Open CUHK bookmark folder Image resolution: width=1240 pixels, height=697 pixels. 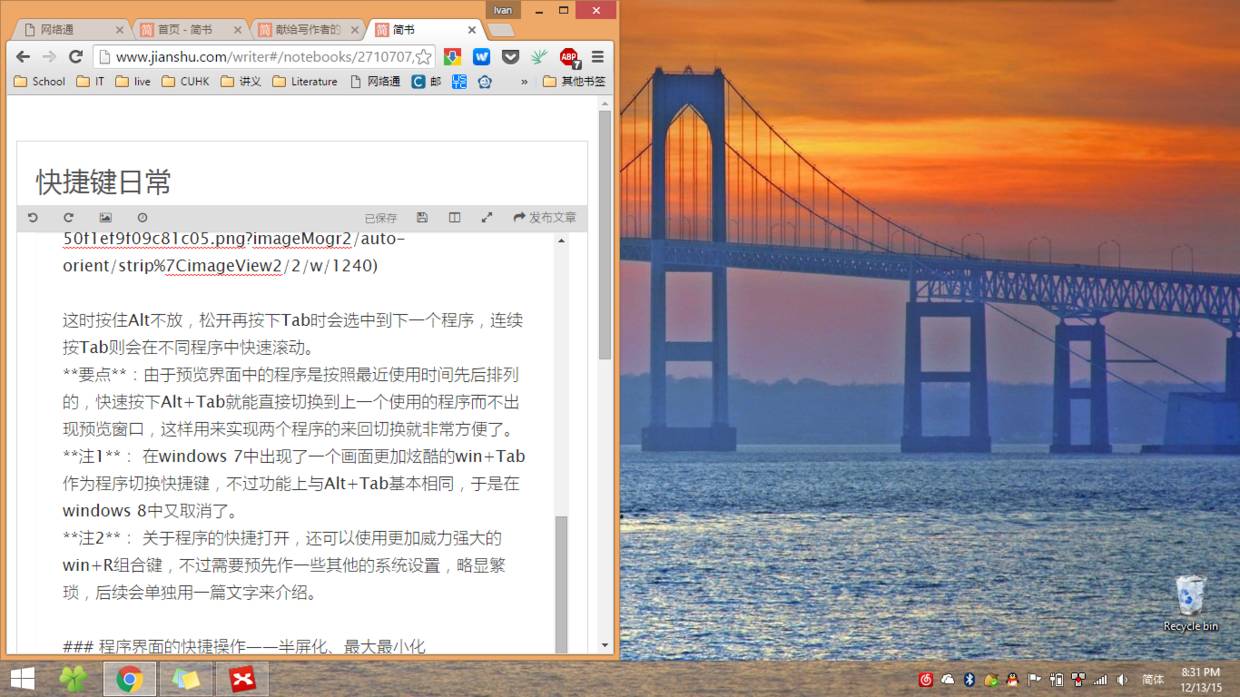185,81
